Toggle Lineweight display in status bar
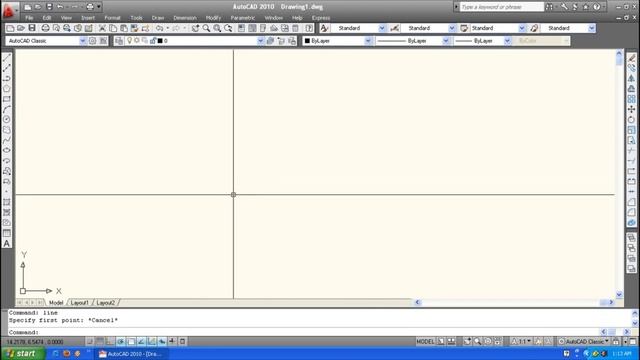Viewport: 640px width, 360px height. 172,341
